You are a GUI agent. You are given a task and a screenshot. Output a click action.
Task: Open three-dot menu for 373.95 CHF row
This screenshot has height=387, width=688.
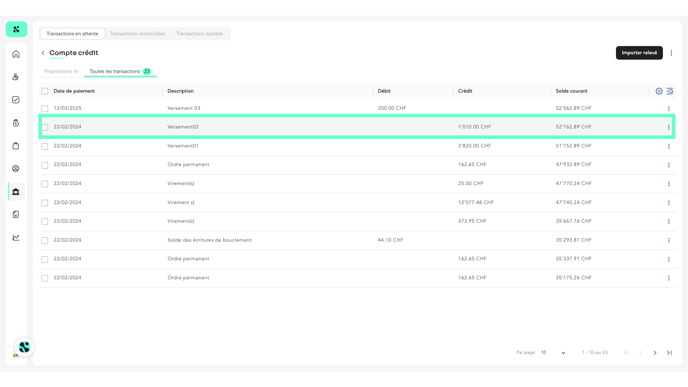[x=669, y=222]
